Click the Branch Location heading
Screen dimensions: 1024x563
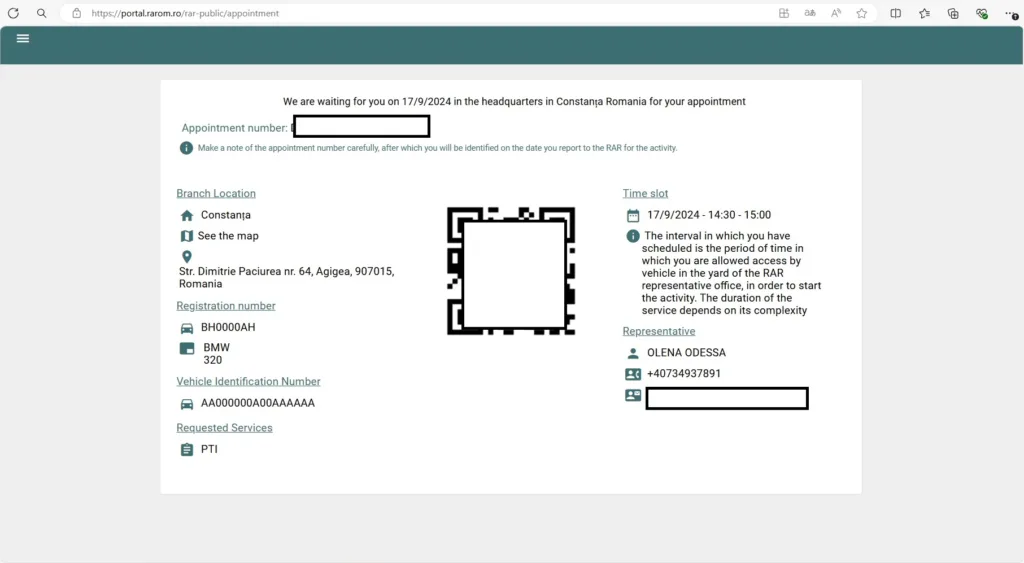[x=216, y=194]
